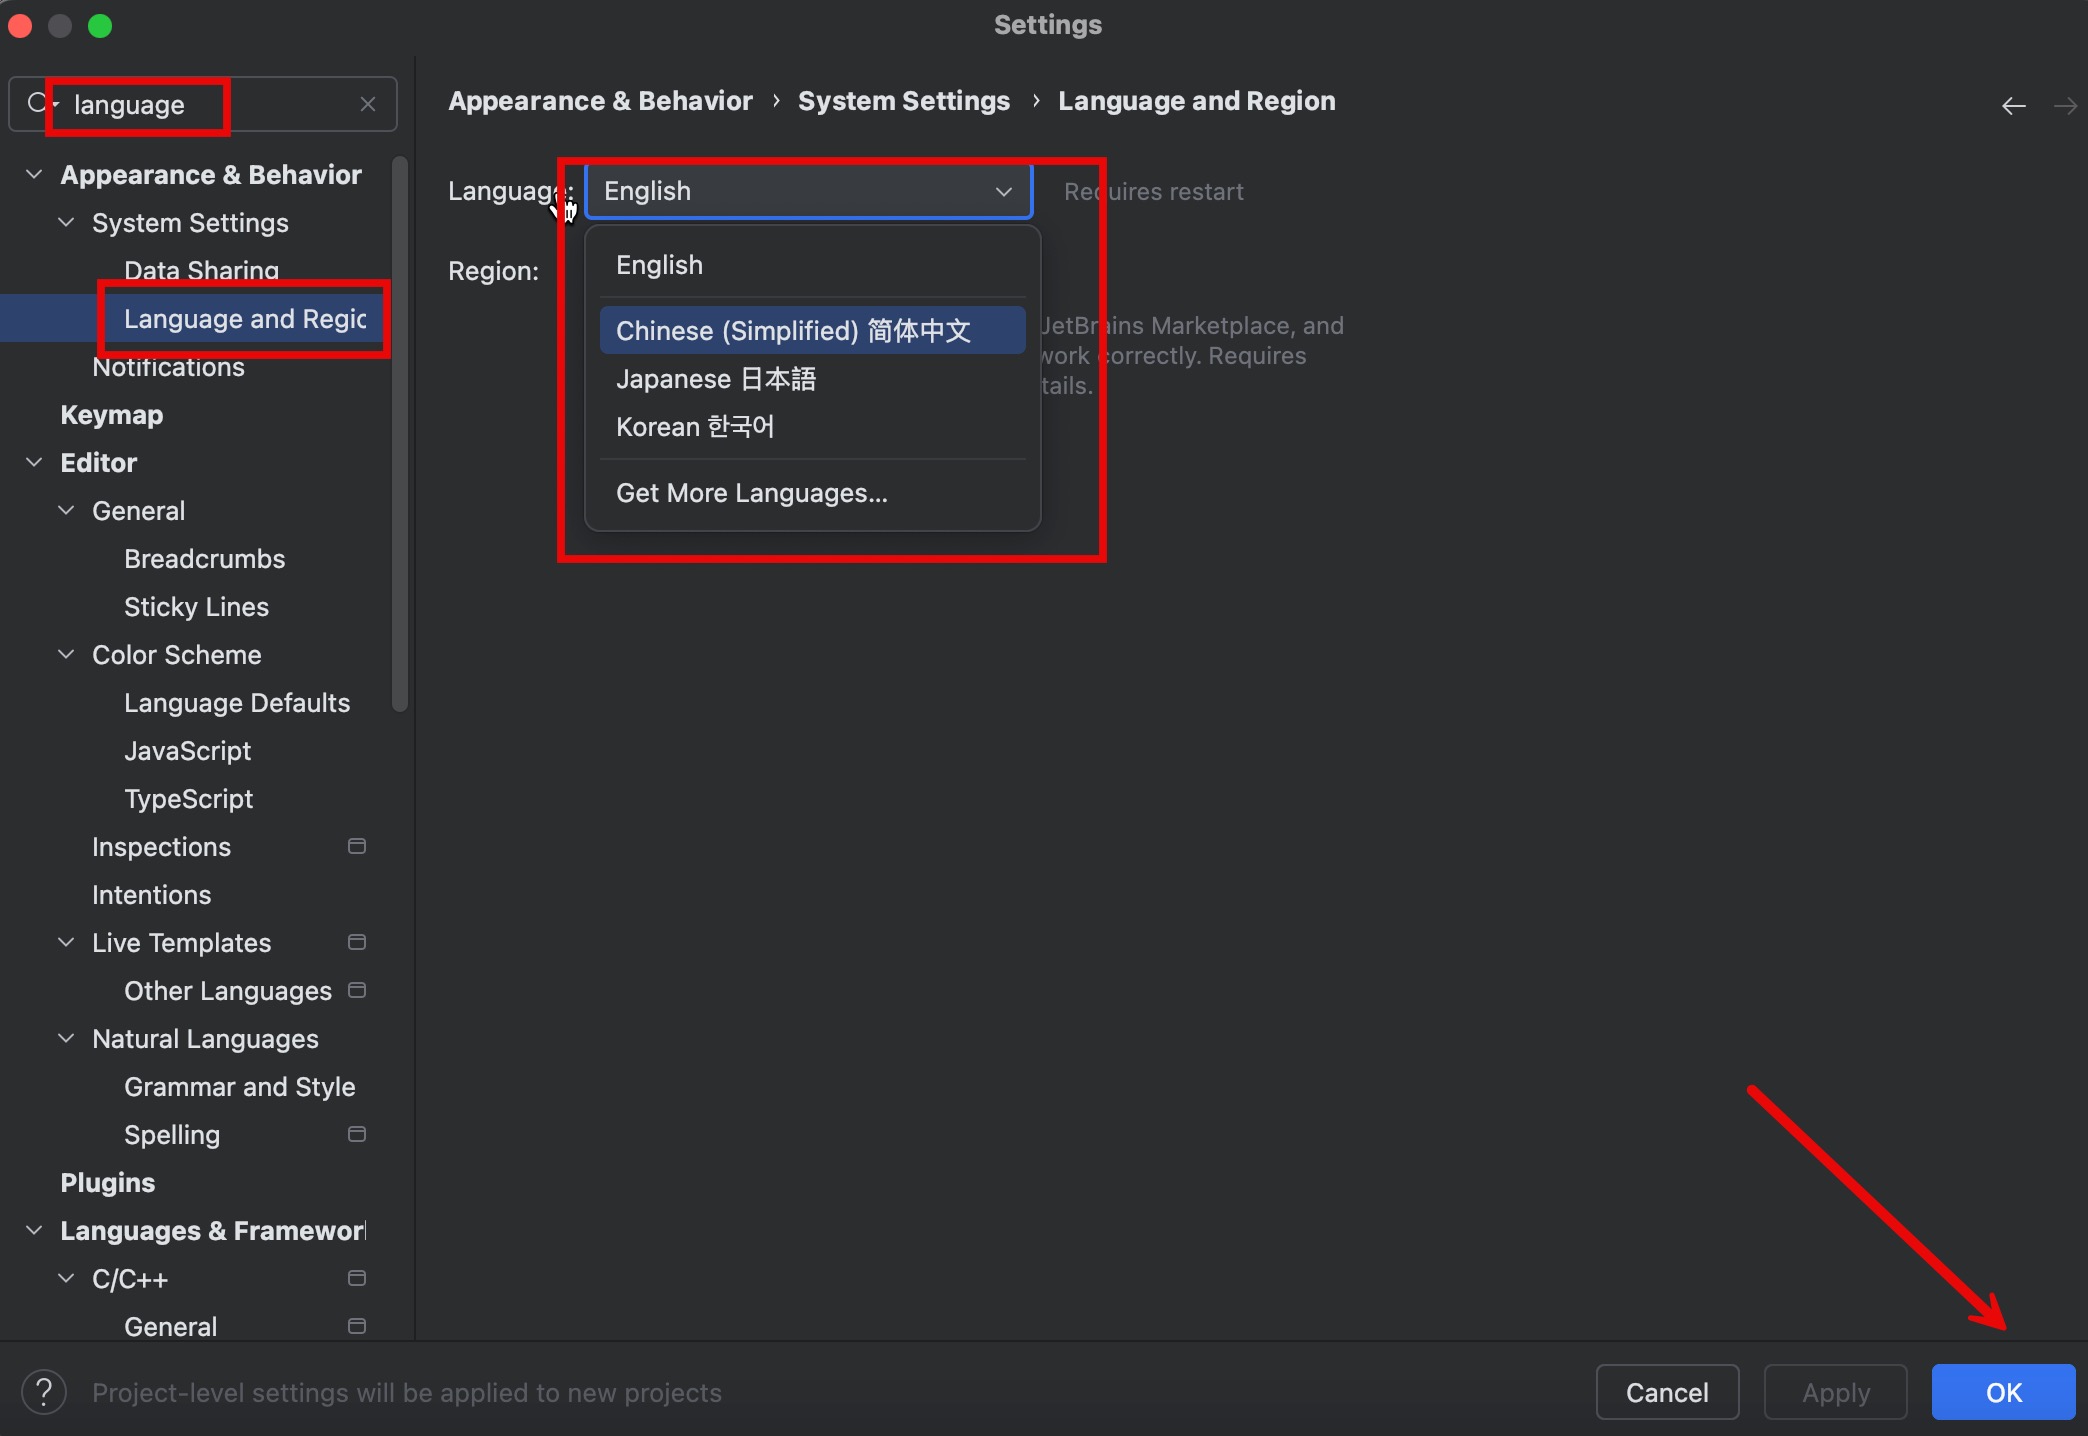The image size is (2088, 1436).
Task: Click project-level icon beside Inspections
Action: (x=356, y=846)
